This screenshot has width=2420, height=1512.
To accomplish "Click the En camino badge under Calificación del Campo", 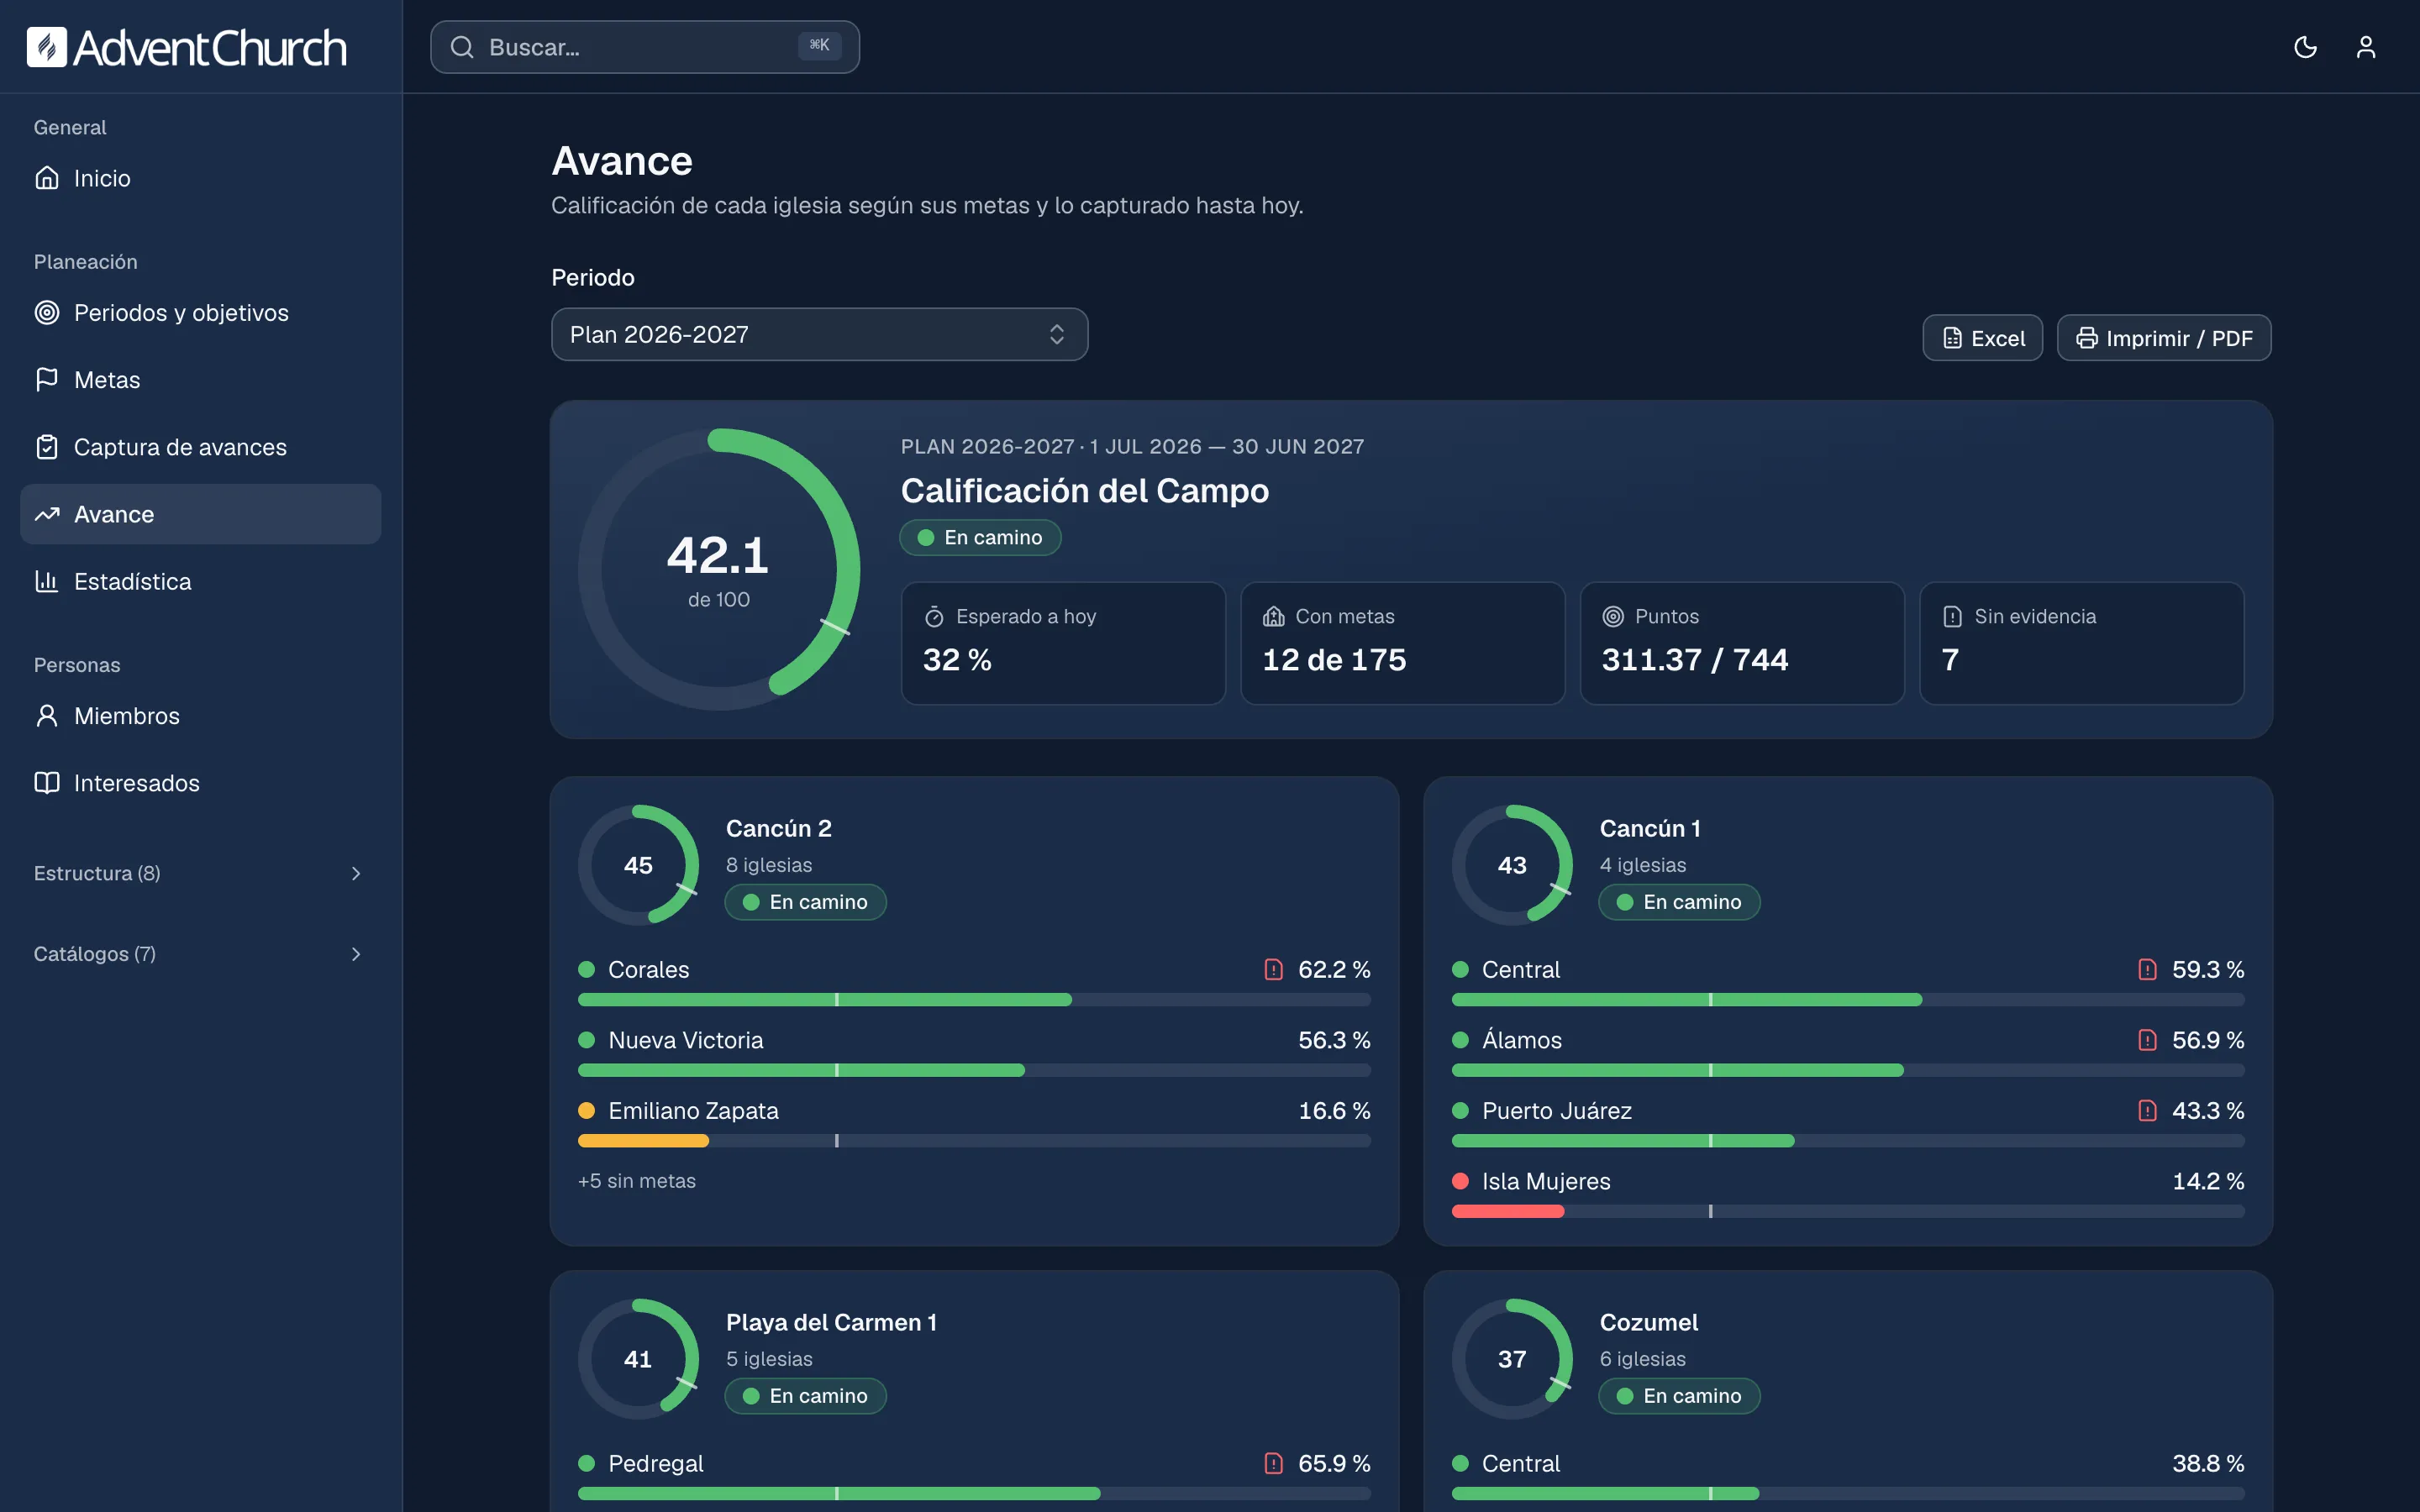I will click(x=980, y=537).
